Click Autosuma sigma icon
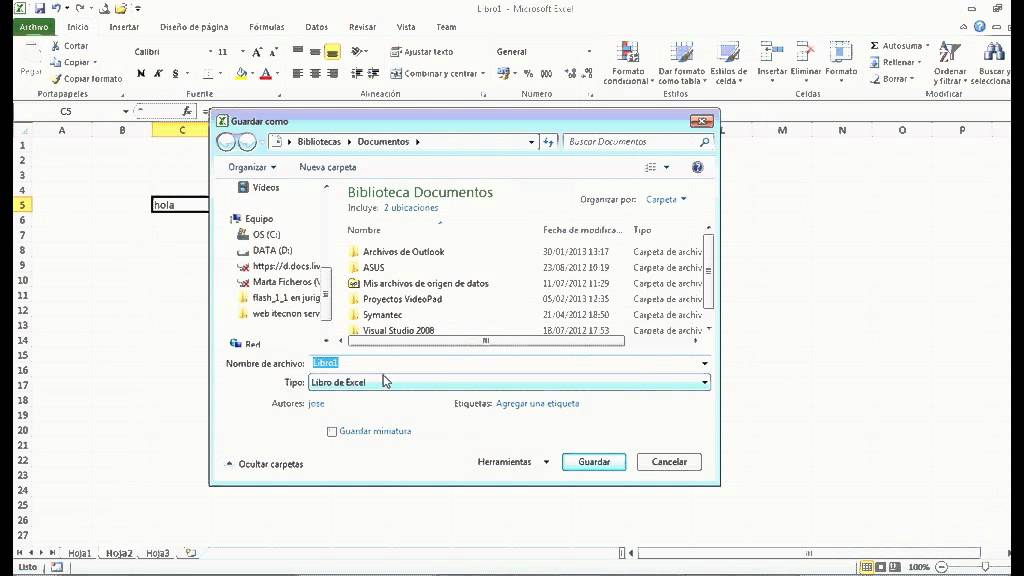 point(874,46)
